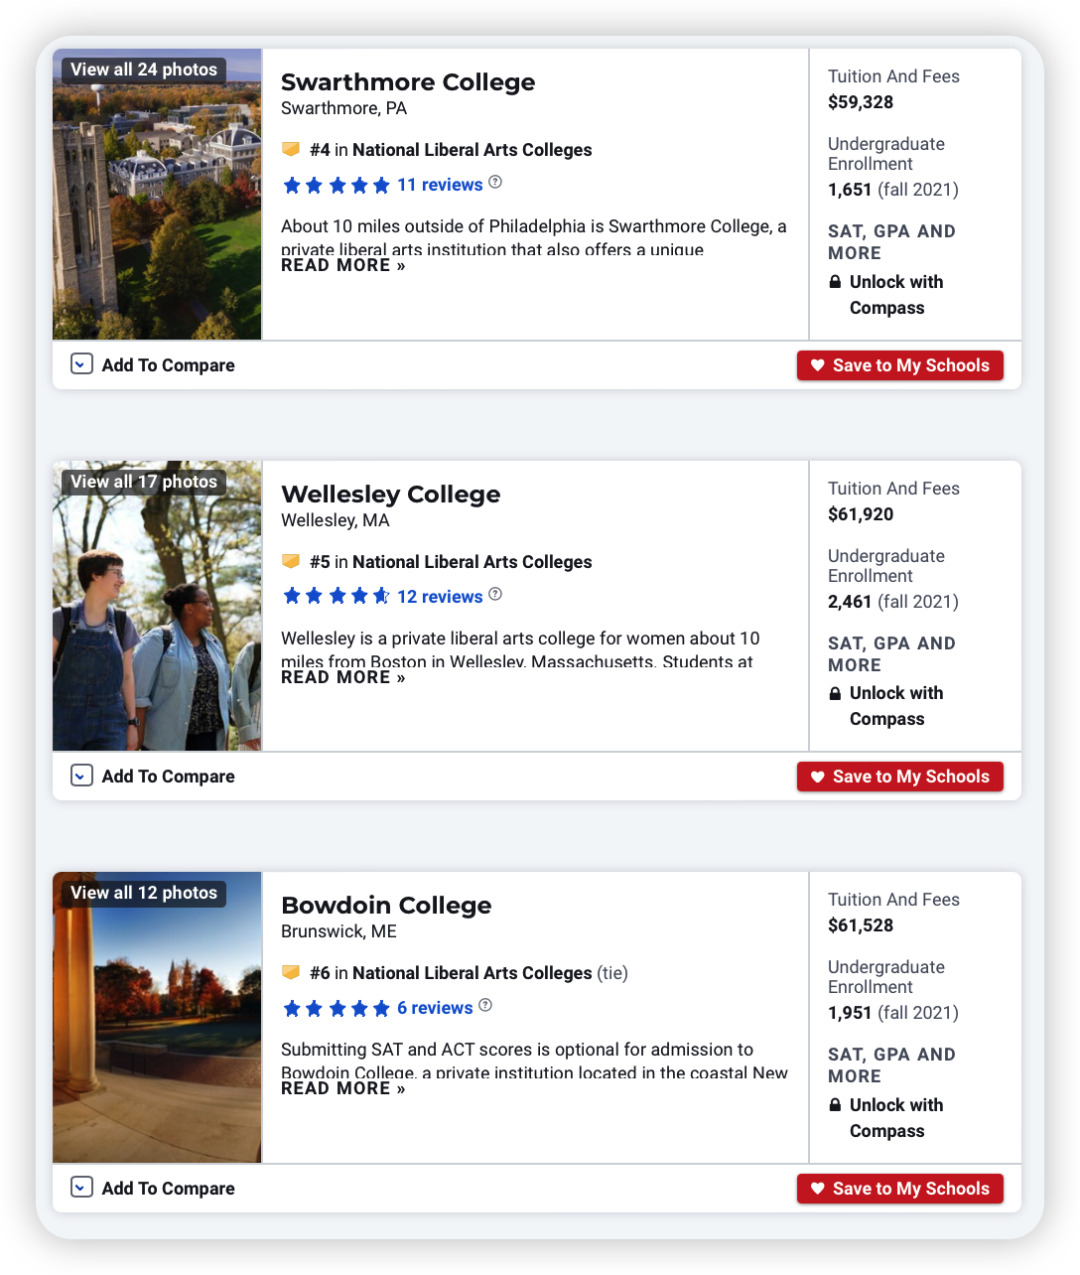Screen dimensions: 1080x1275
Task: Save Swarthmore College to My Schools
Action: 900,366
